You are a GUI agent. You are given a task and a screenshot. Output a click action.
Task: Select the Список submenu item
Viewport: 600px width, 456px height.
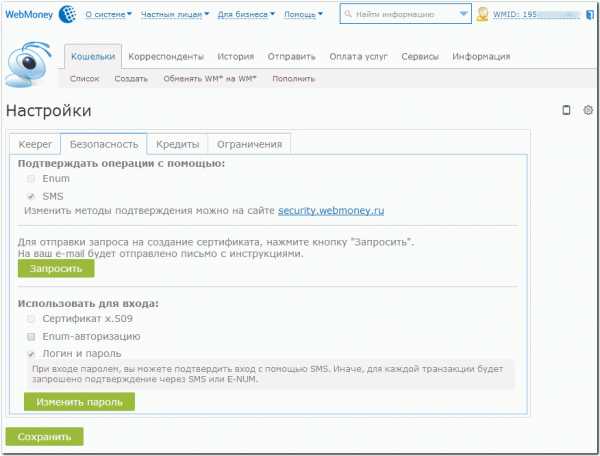(x=85, y=79)
